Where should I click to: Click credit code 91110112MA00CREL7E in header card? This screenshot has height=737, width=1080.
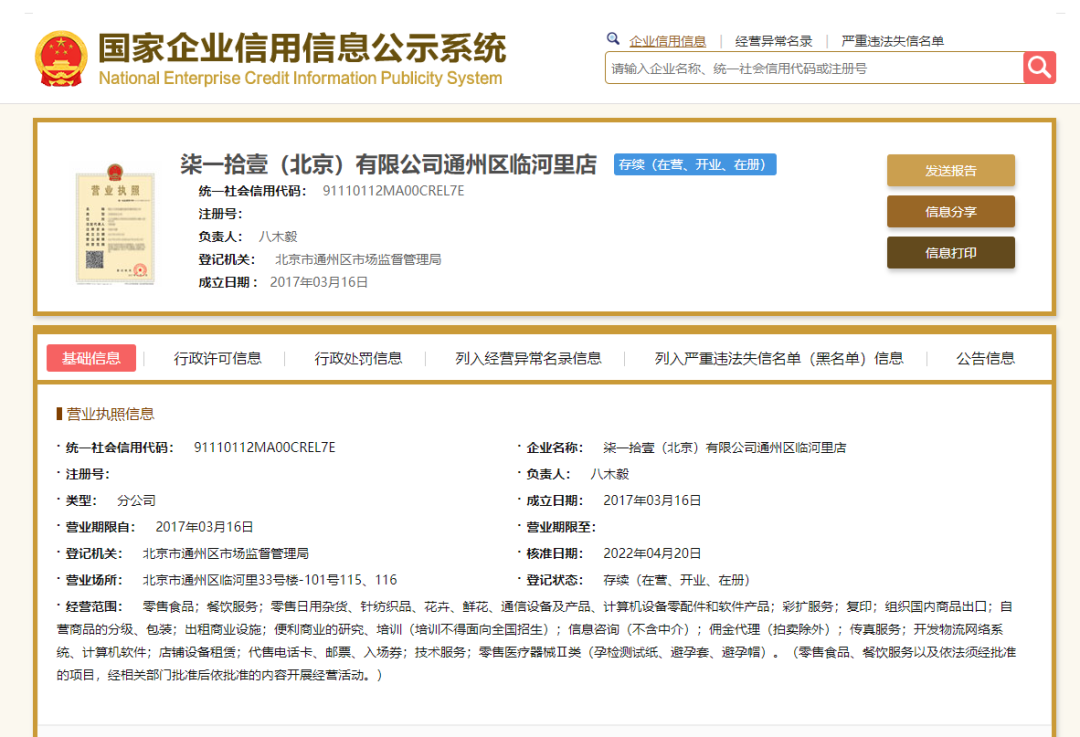click(x=393, y=191)
